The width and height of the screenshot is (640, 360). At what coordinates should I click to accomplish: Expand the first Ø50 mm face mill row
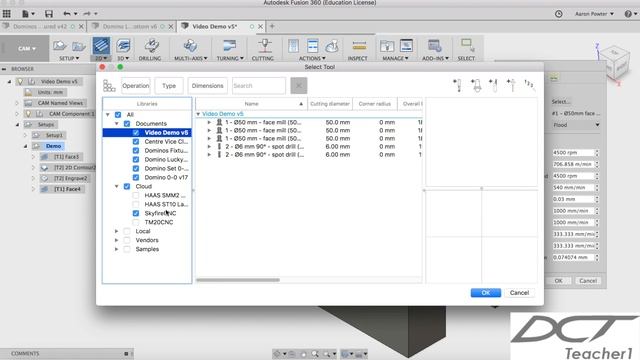(x=209, y=122)
